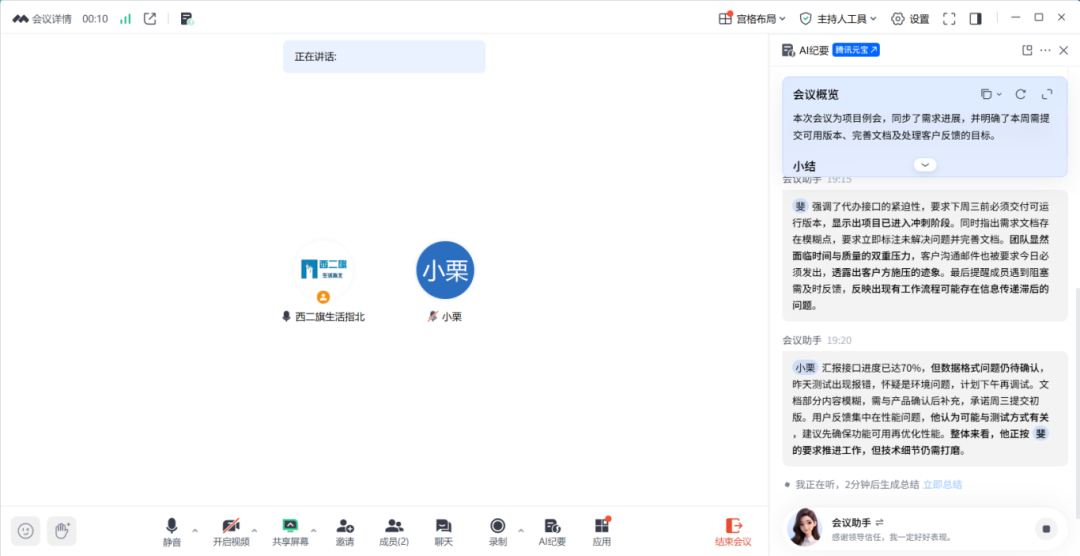This screenshot has height=556, width=1080.
Task: Switch the 会议助手 assistant
Action: [x=880, y=522]
